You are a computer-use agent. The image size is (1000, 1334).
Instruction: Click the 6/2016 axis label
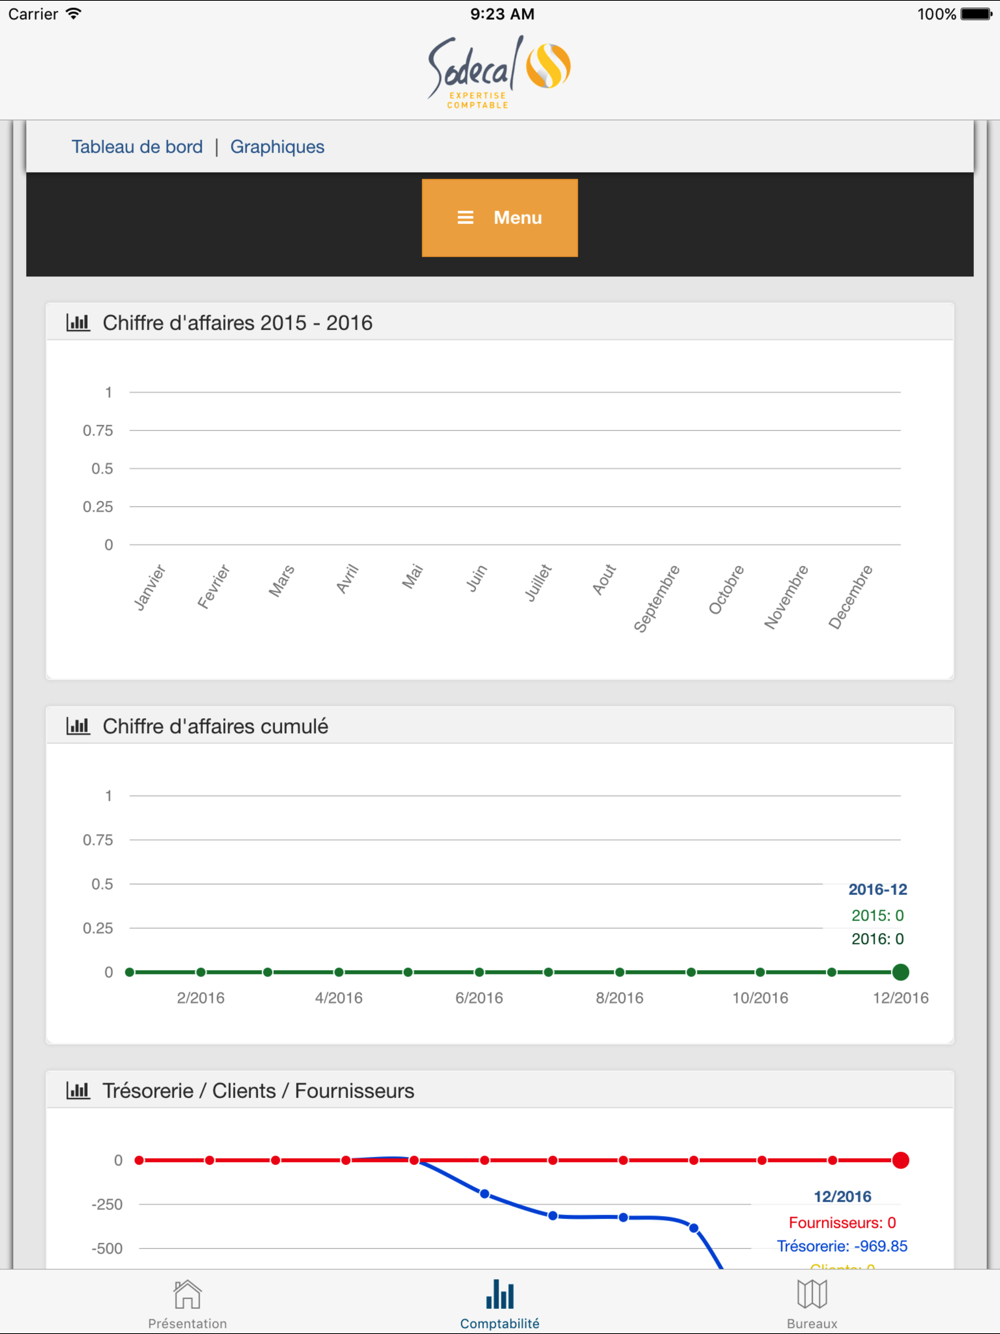pos(479,998)
